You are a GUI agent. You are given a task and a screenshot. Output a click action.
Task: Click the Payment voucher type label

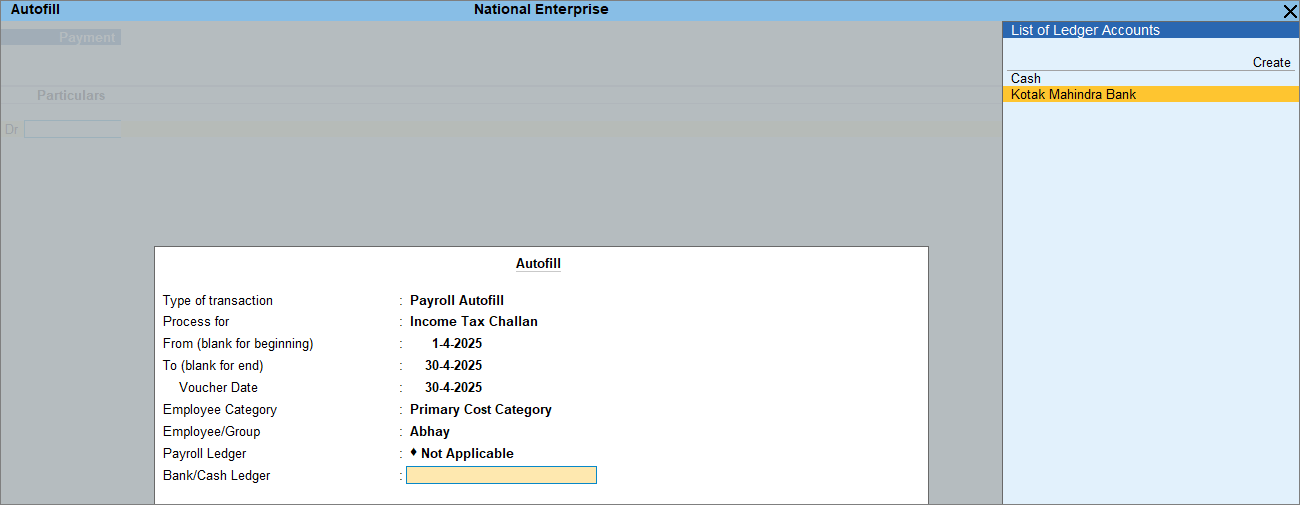tap(88, 37)
